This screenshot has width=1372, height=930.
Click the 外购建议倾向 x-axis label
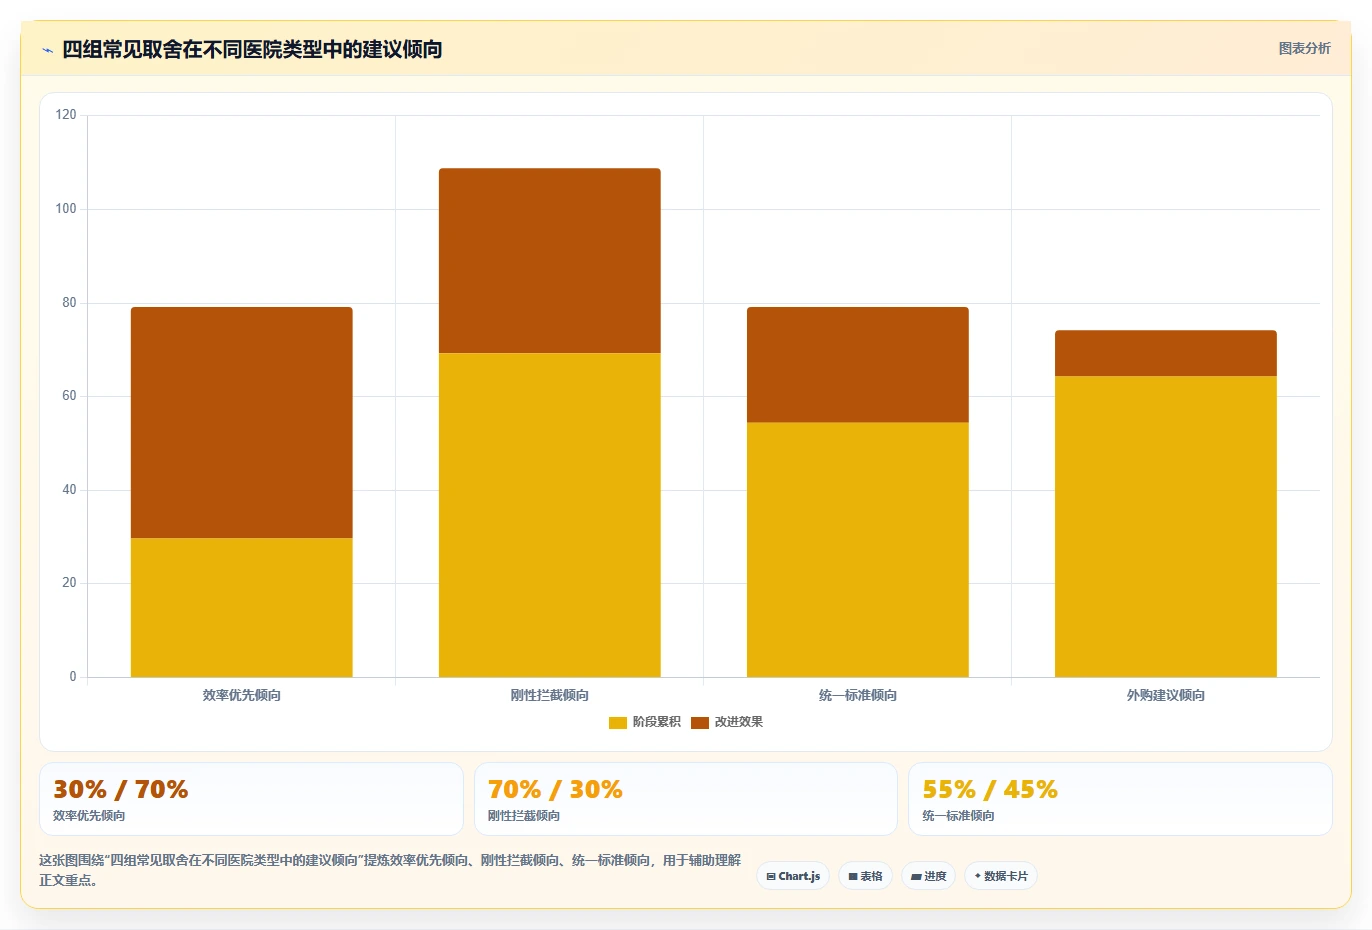[x=1166, y=695]
